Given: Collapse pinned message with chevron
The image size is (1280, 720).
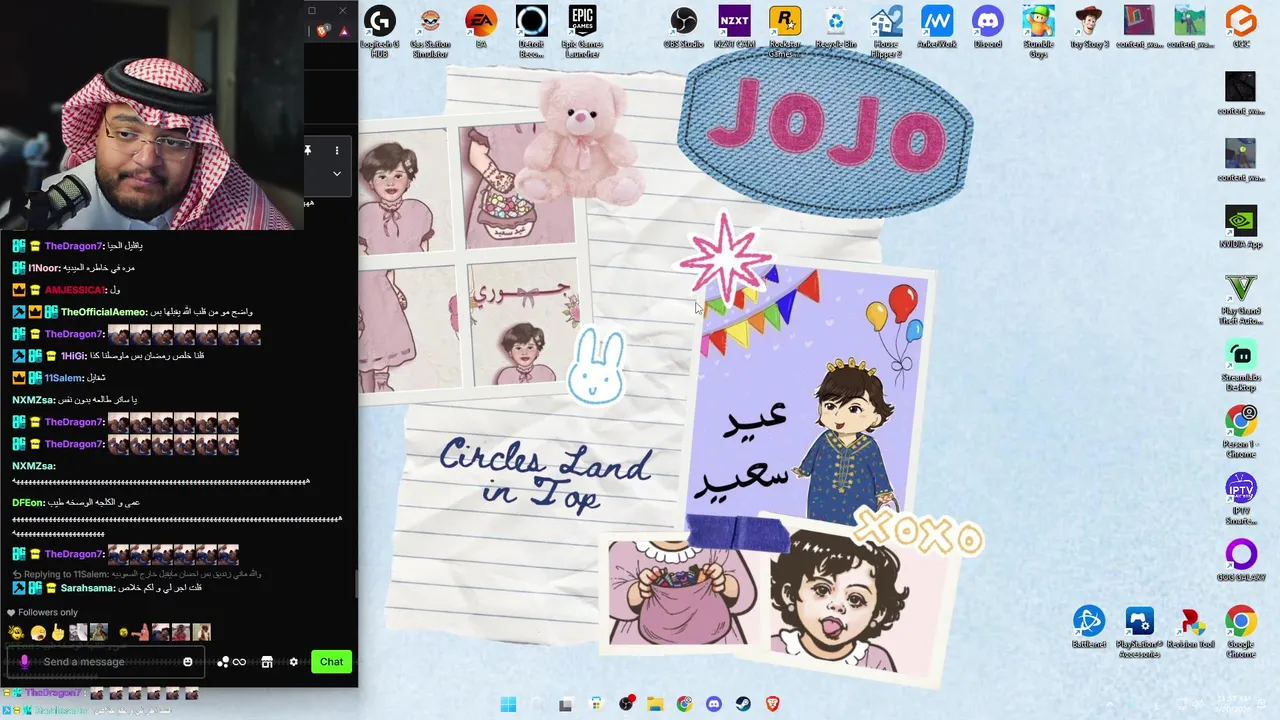Looking at the screenshot, I should (x=337, y=174).
